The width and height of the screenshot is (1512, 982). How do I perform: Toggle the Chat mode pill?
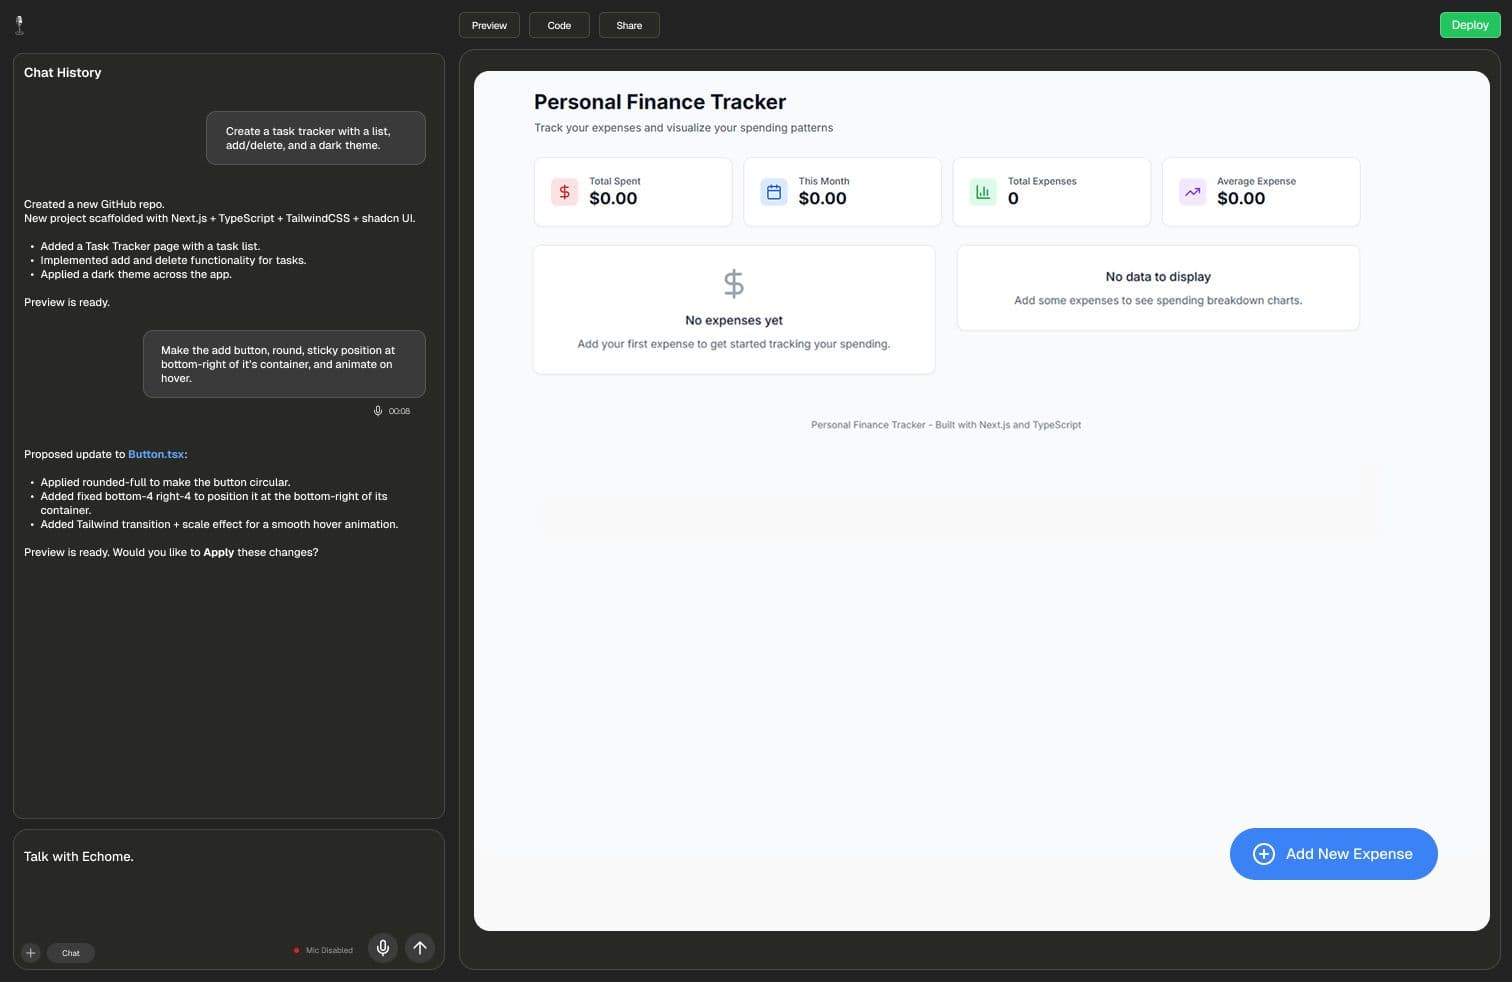(x=70, y=953)
